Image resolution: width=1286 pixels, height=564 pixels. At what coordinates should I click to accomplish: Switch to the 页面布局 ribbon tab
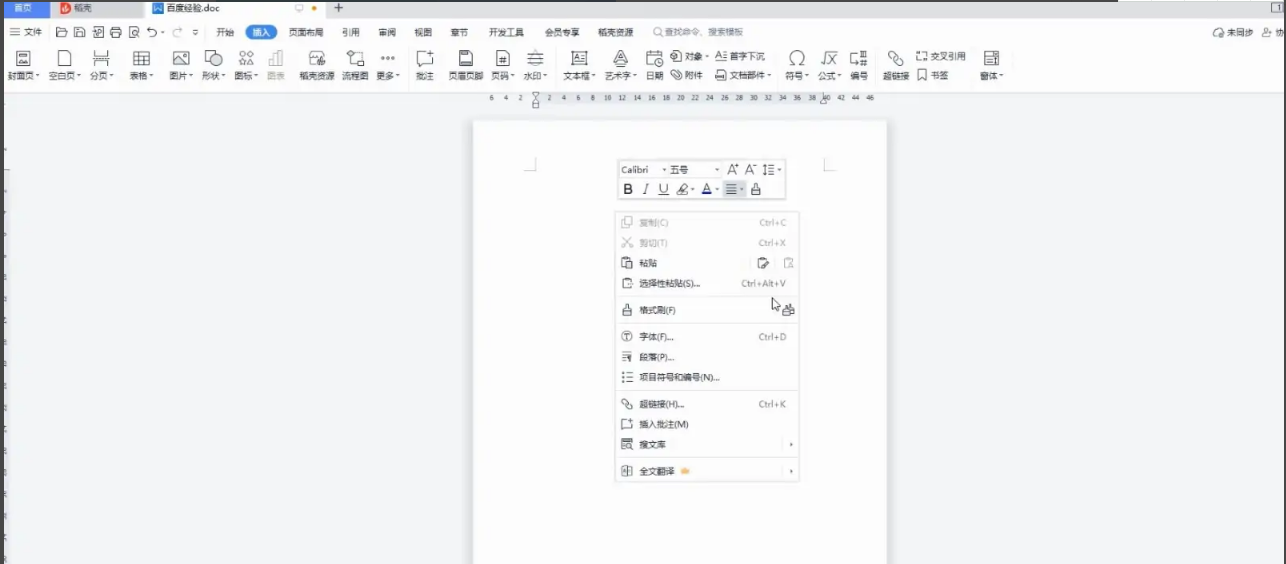(306, 33)
